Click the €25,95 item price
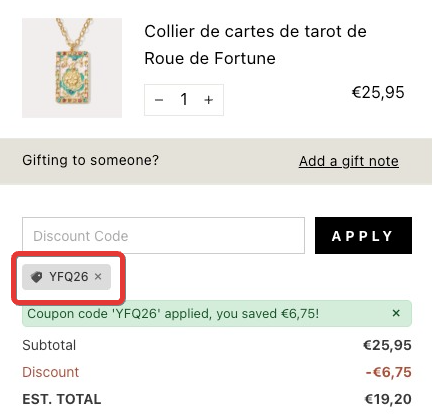 coord(378,92)
